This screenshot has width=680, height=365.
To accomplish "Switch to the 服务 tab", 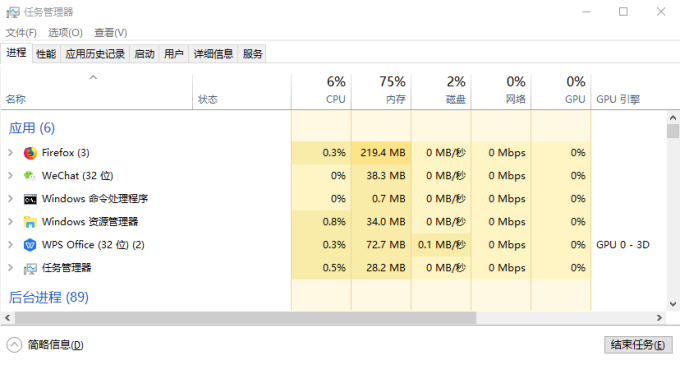I will tap(252, 54).
